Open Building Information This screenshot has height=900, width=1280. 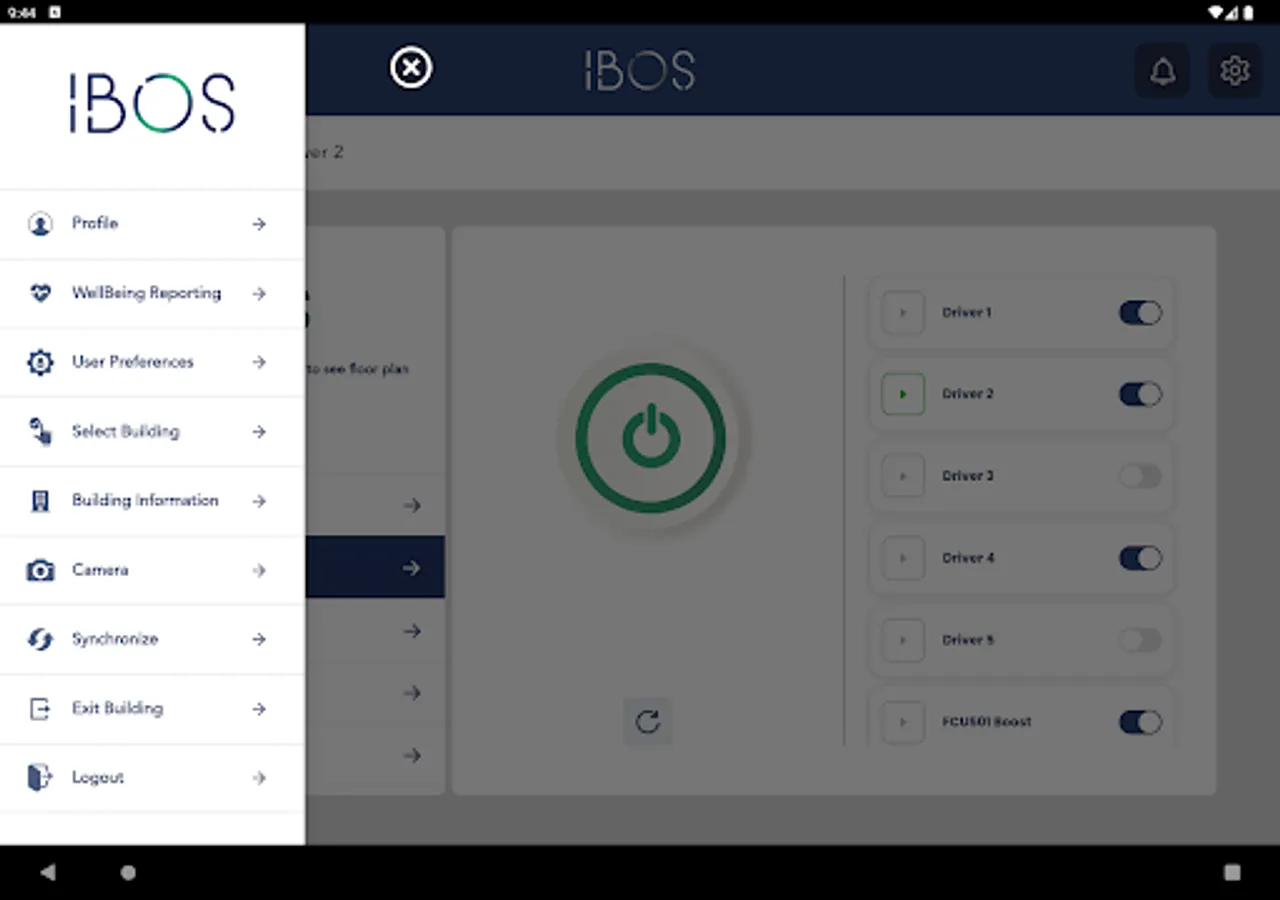click(x=152, y=501)
